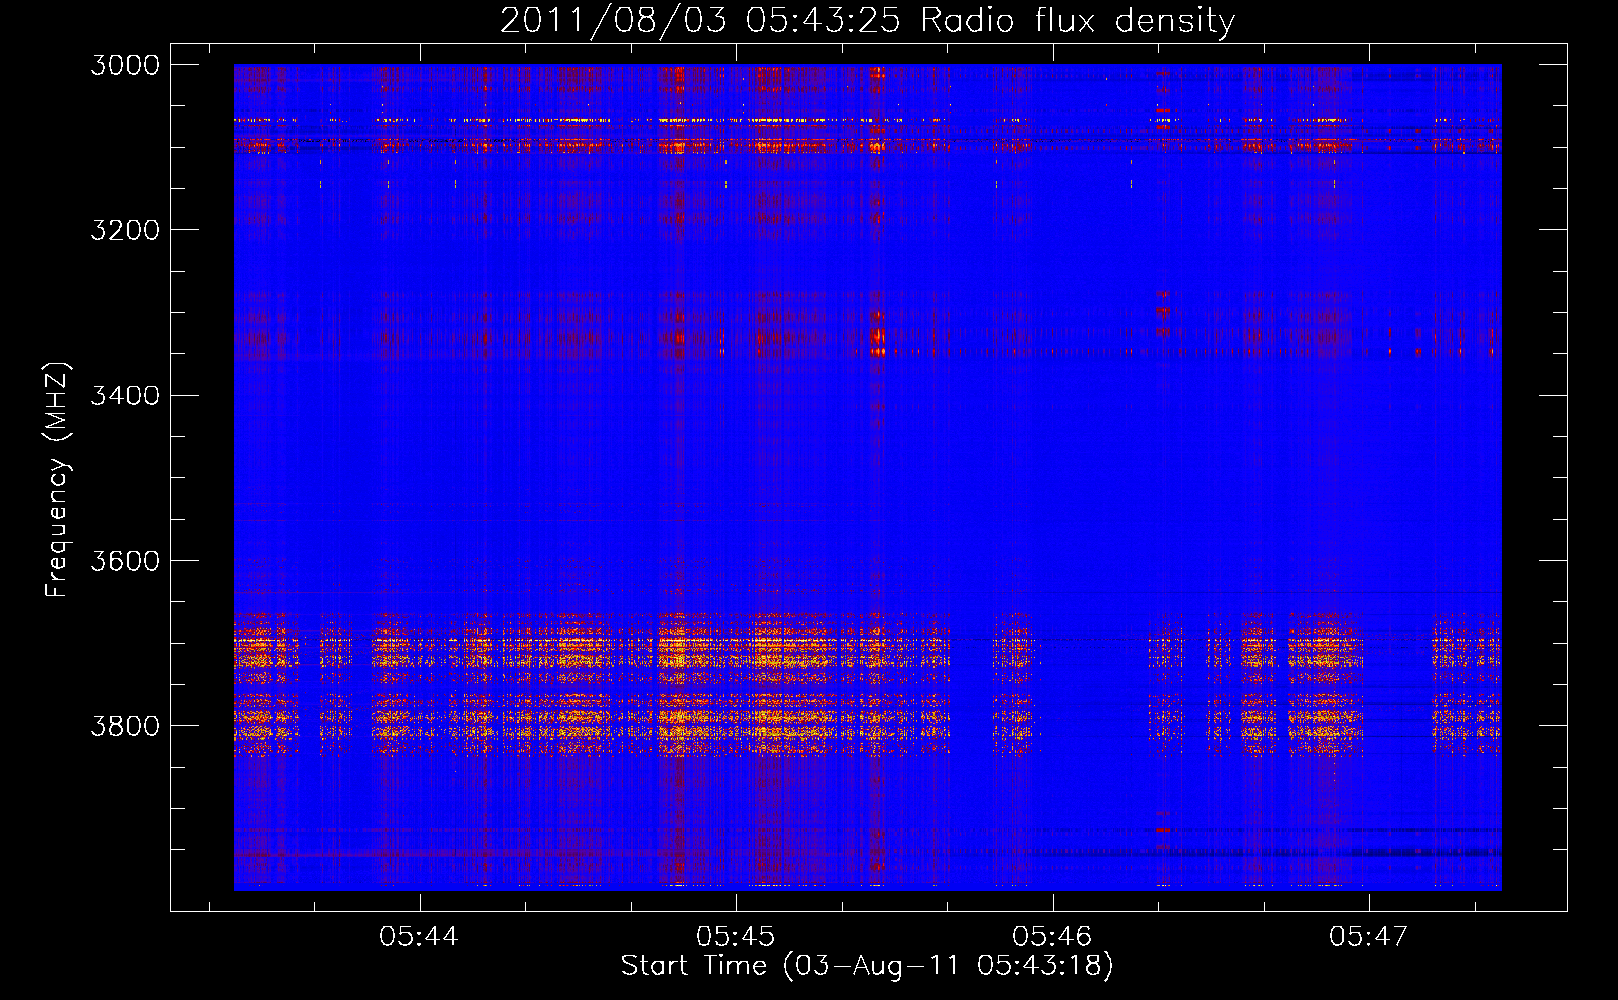Click the 'Start Time (03-Aug-11 05:43:18)' x-axis label
Screen dimensions: 1618x1000
[867, 966]
